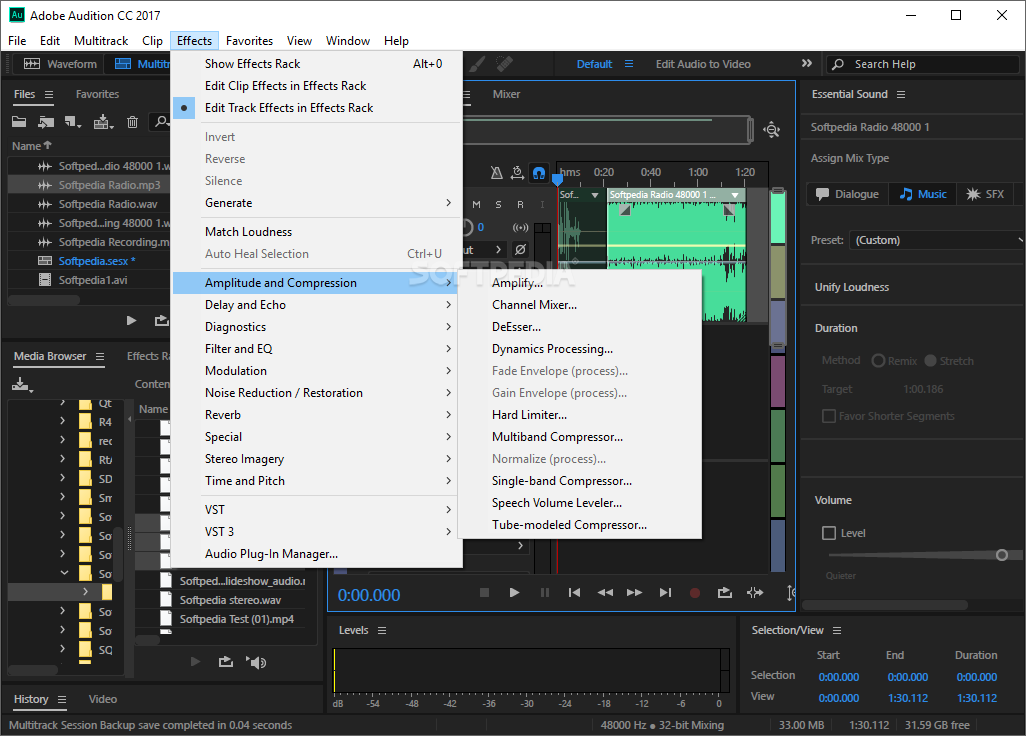Click the Media Browser shortcuts download icon
The image size is (1026, 736).
(x=22, y=385)
